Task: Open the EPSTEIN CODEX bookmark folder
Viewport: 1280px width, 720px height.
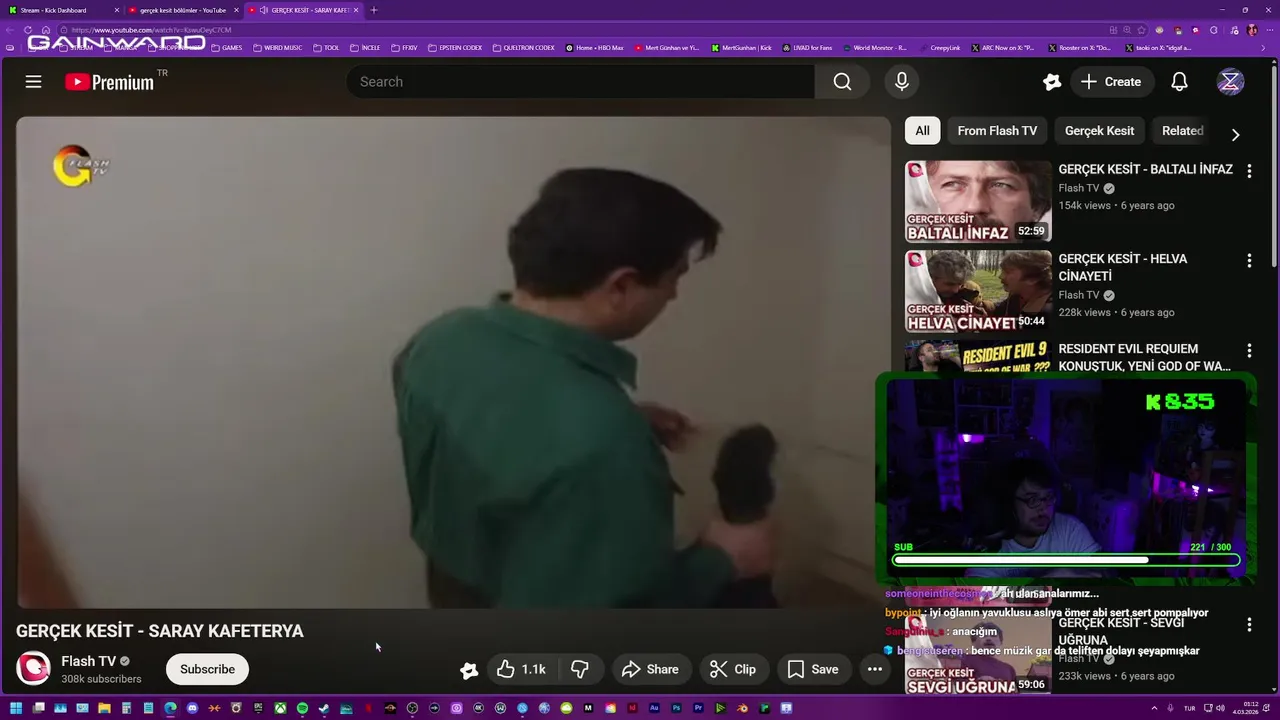Action: [x=455, y=47]
